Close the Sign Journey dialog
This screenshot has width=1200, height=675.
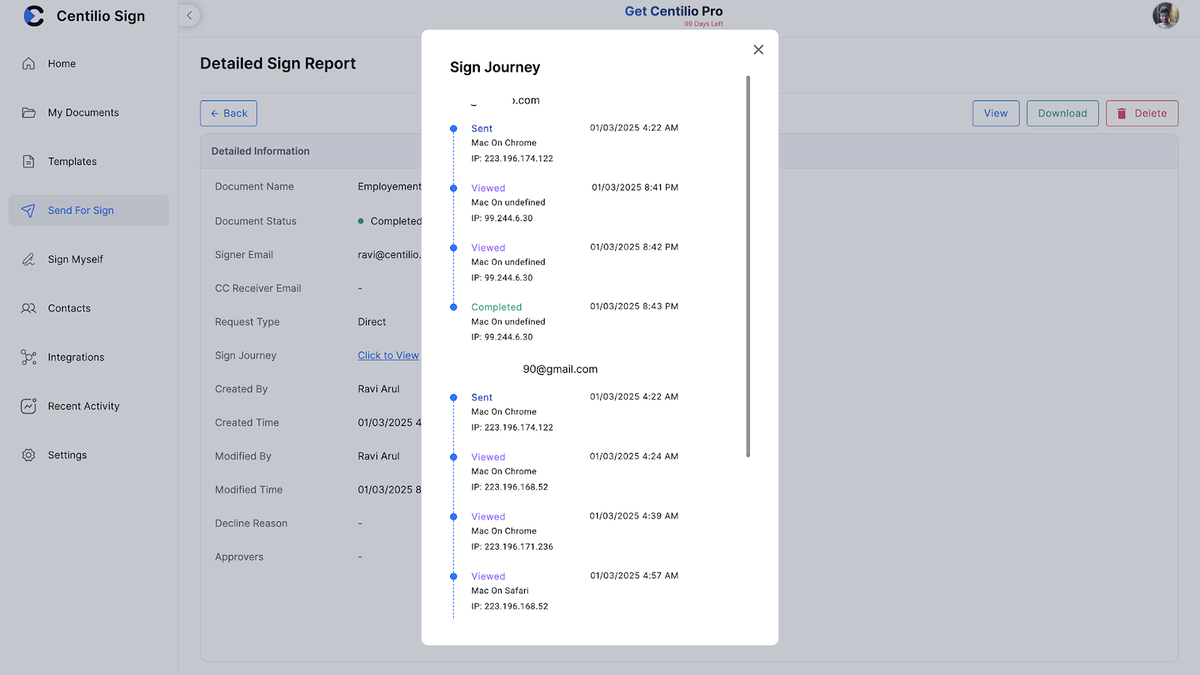tap(758, 50)
